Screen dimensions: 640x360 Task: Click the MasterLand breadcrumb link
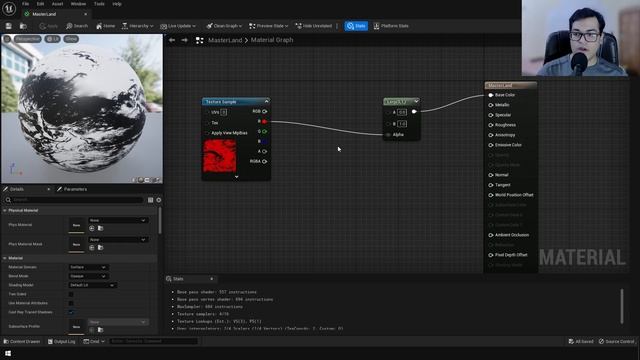[x=225, y=40]
